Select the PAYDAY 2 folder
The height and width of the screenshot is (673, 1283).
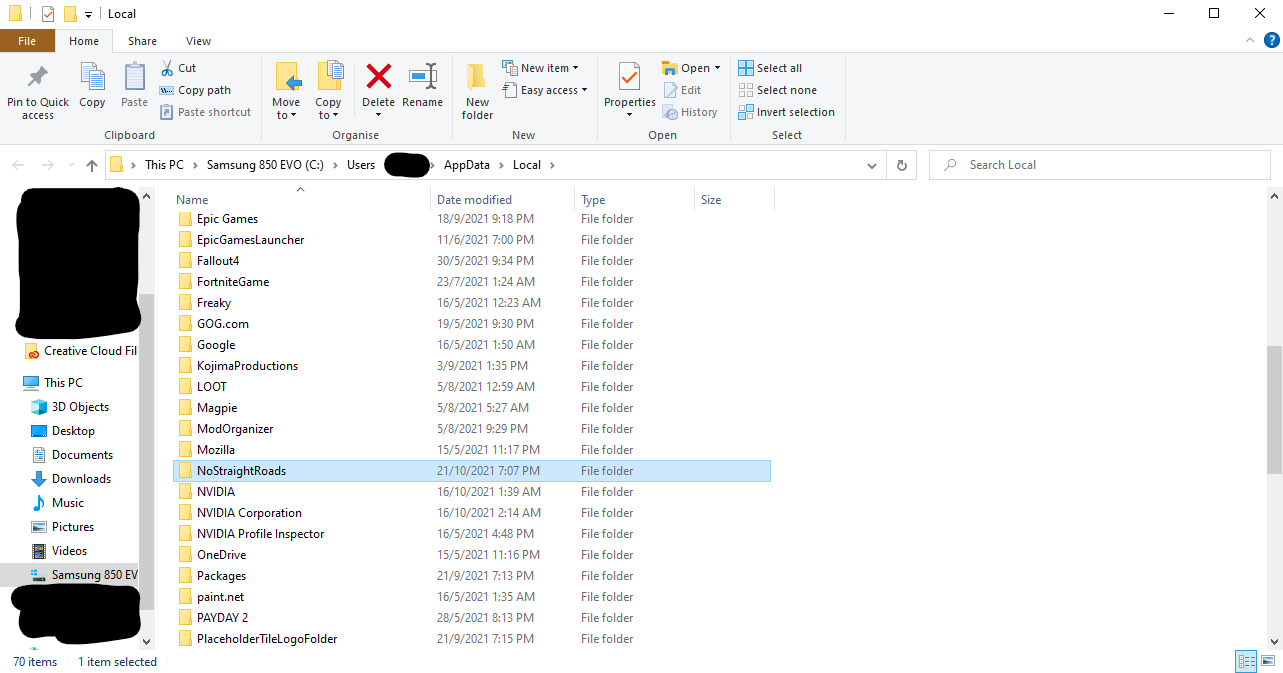[x=472, y=618]
